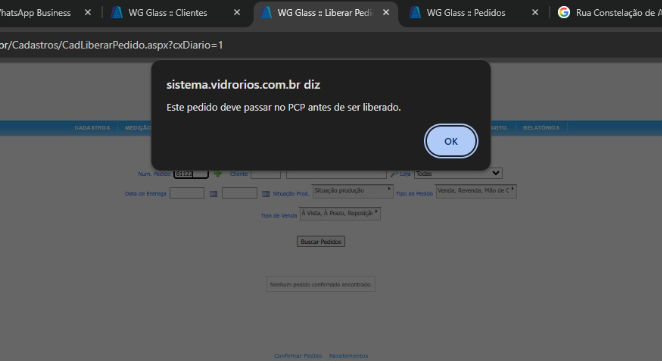Expand the Situação produção dropdown
662x361 pixels.
pos(353,191)
